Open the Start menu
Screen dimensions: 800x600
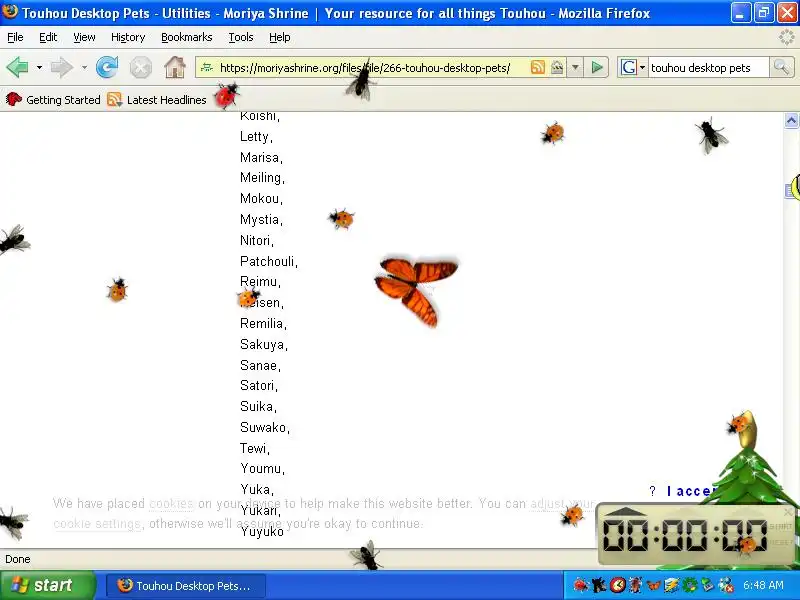pyautogui.click(x=48, y=585)
